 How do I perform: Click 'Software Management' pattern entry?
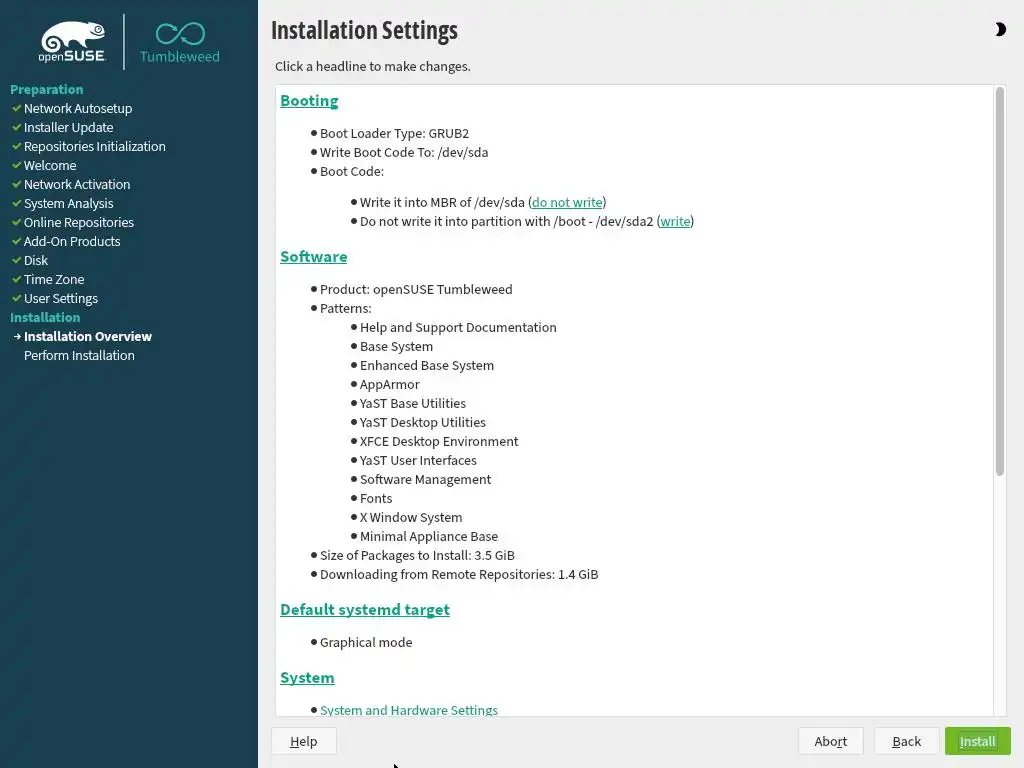(x=425, y=479)
